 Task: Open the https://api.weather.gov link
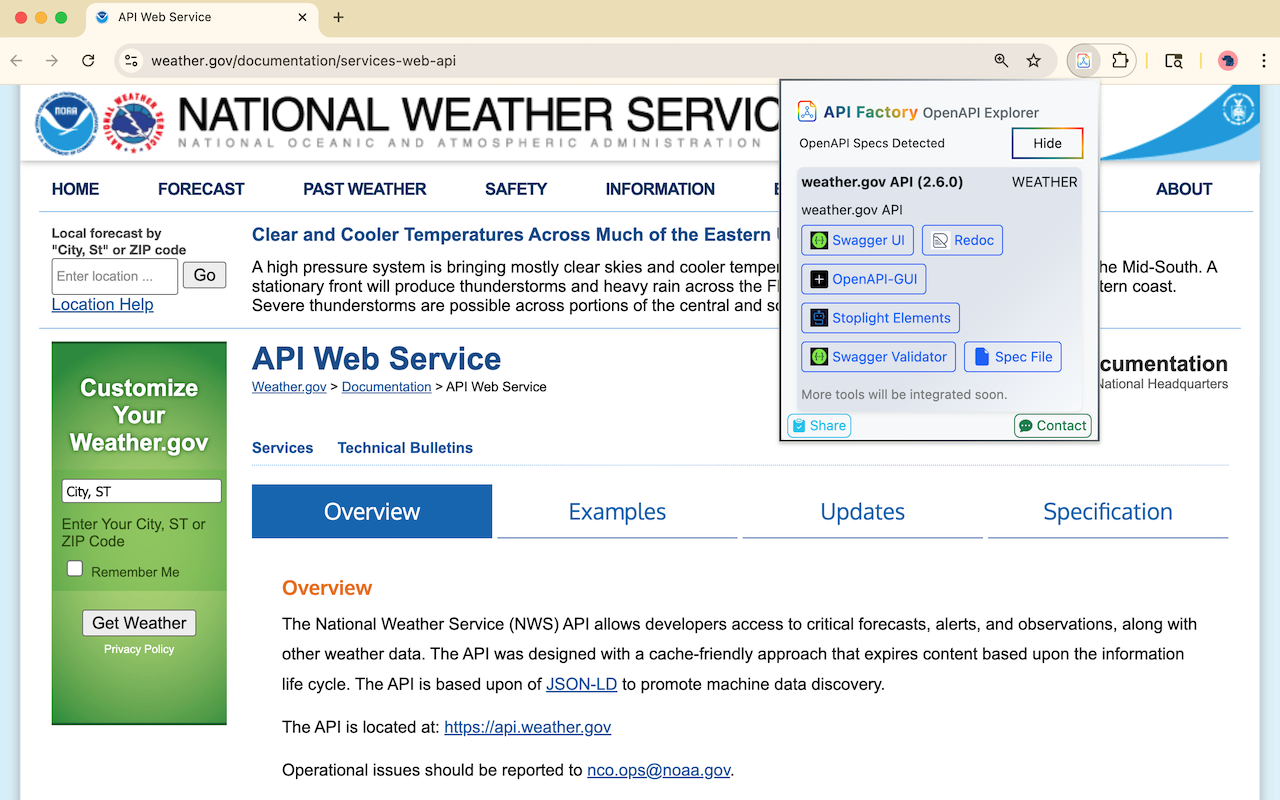[x=528, y=727]
